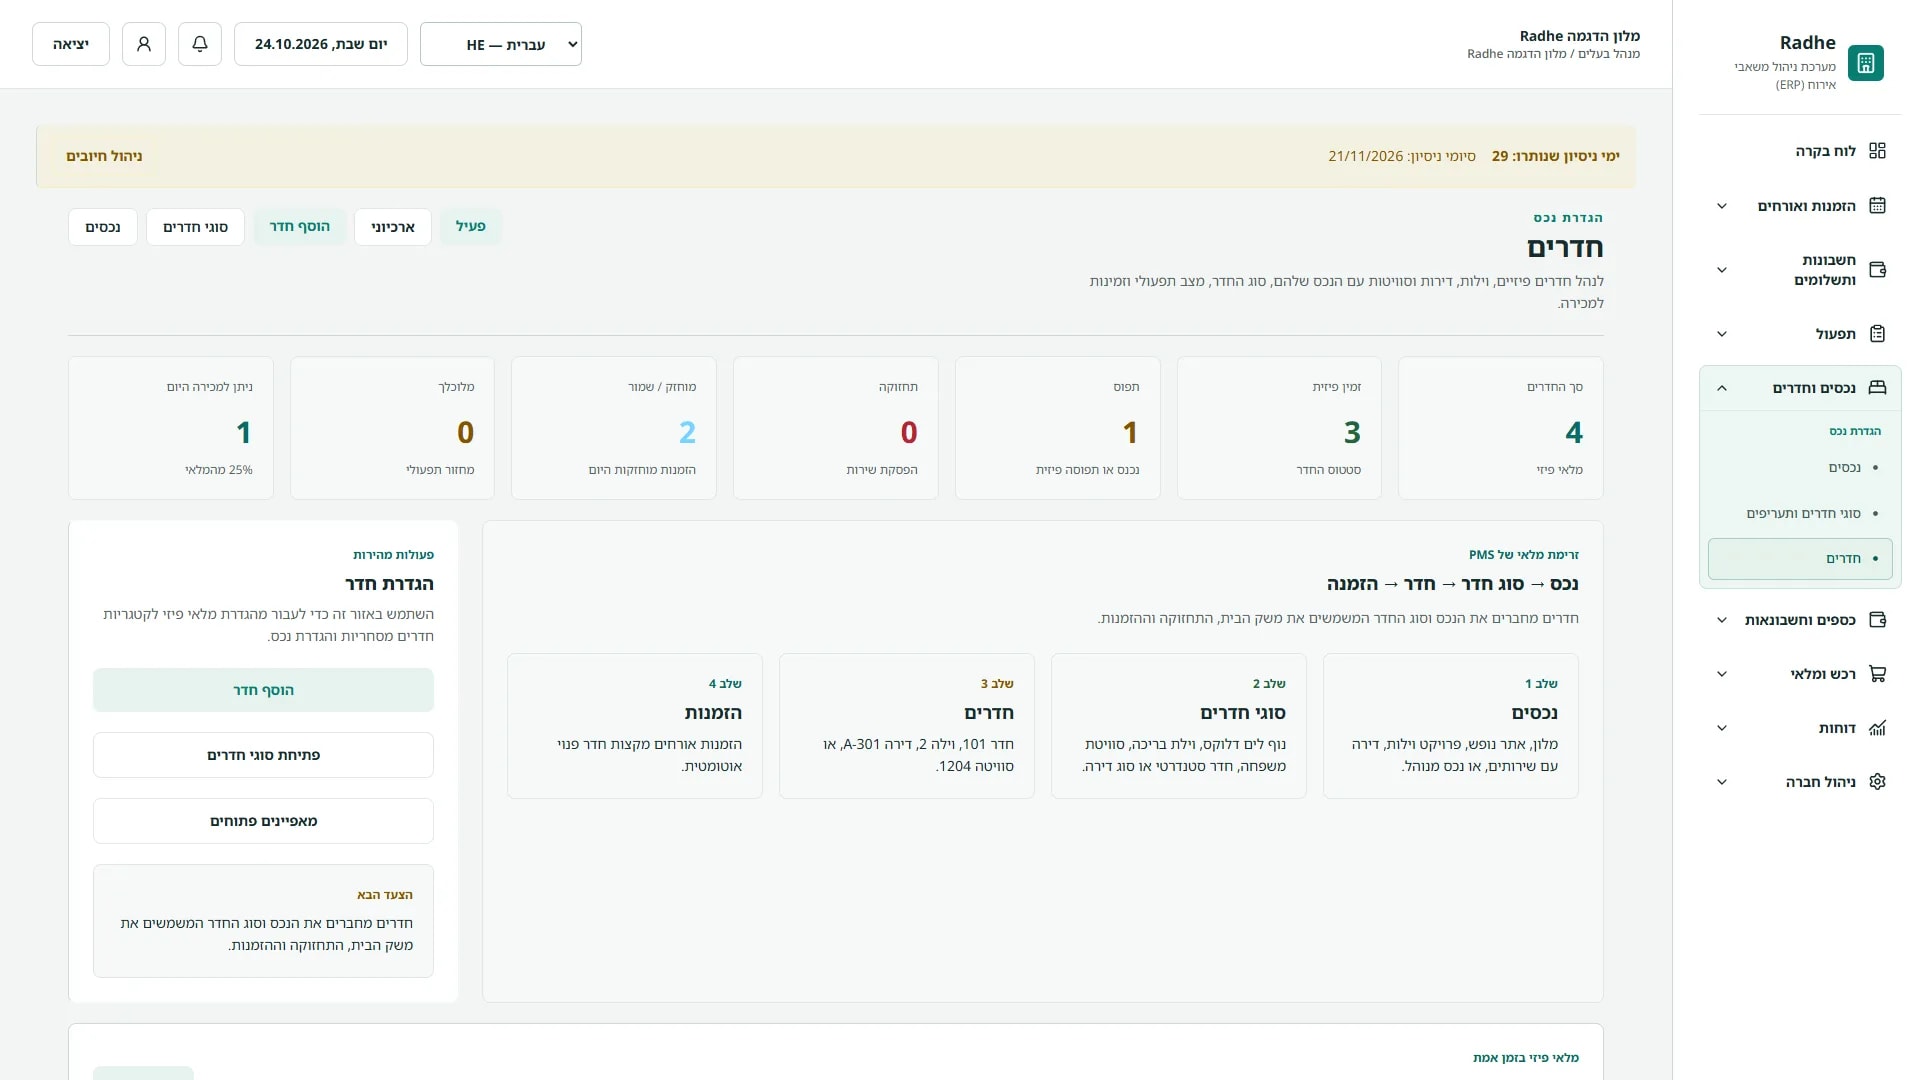Switch to the ארכיוני filter tab
The height and width of the screenshot is (1080, 1920).
pos(393,227)
